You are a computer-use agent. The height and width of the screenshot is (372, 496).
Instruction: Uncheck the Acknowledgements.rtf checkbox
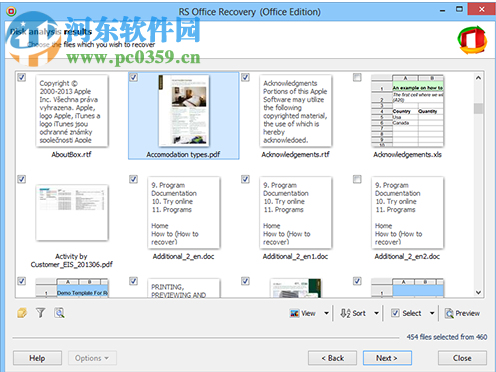tap(245, 77)
